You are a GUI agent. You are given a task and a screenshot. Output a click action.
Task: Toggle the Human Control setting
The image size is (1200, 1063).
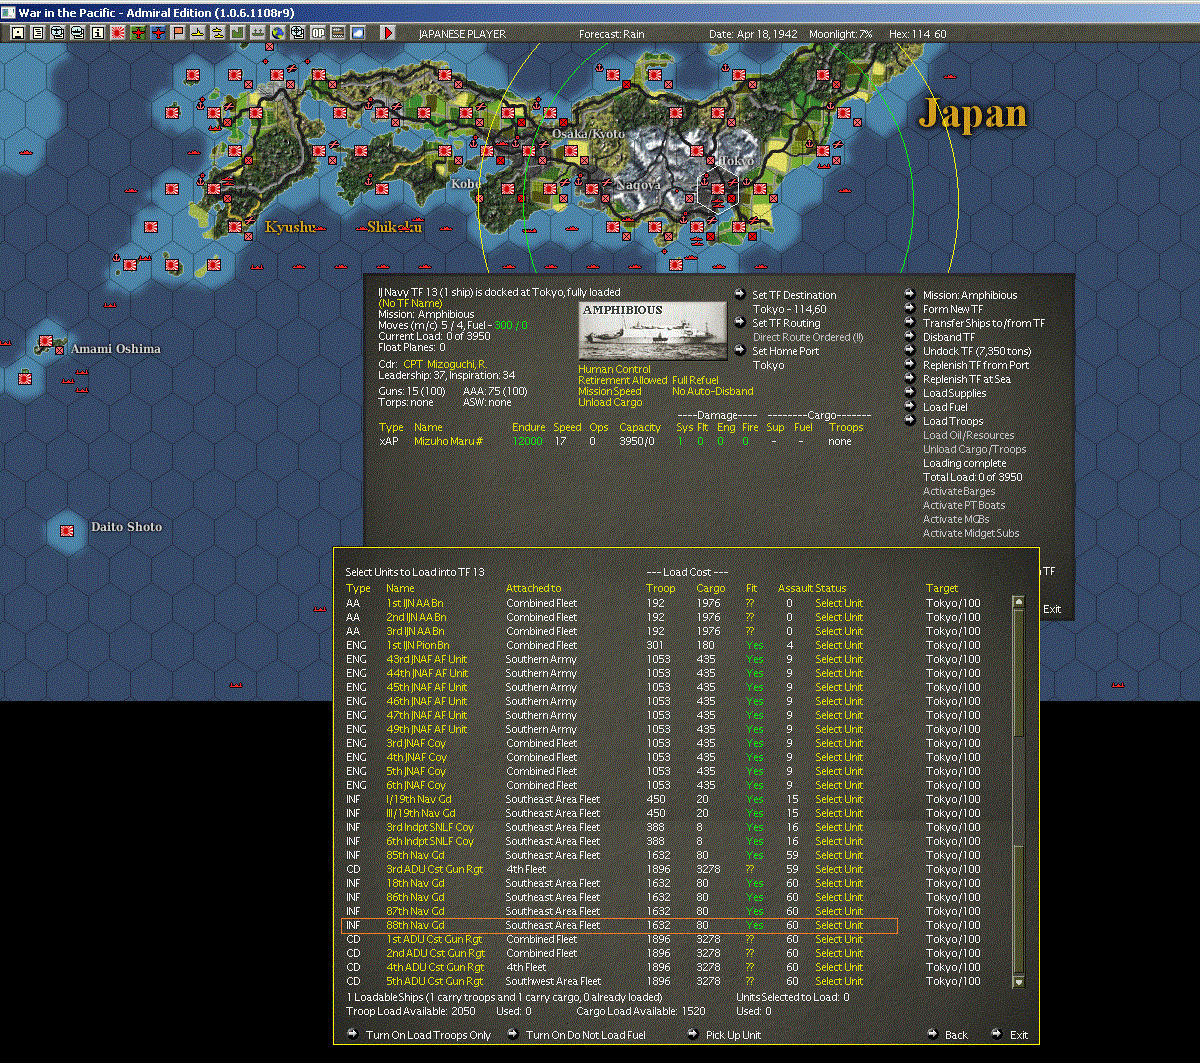tap(614, 369)
